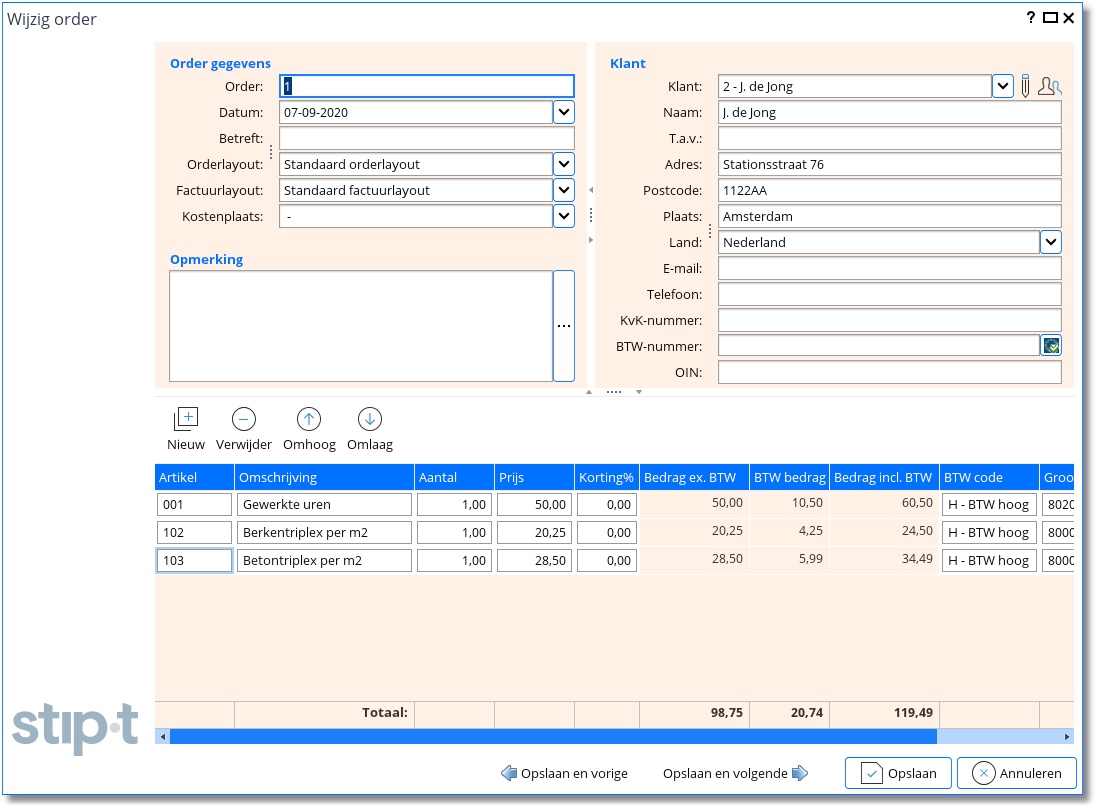Viewport: 1097px width, 809px height.
Task: Open the Datum dropdown
Action: [x=564, y=113]
